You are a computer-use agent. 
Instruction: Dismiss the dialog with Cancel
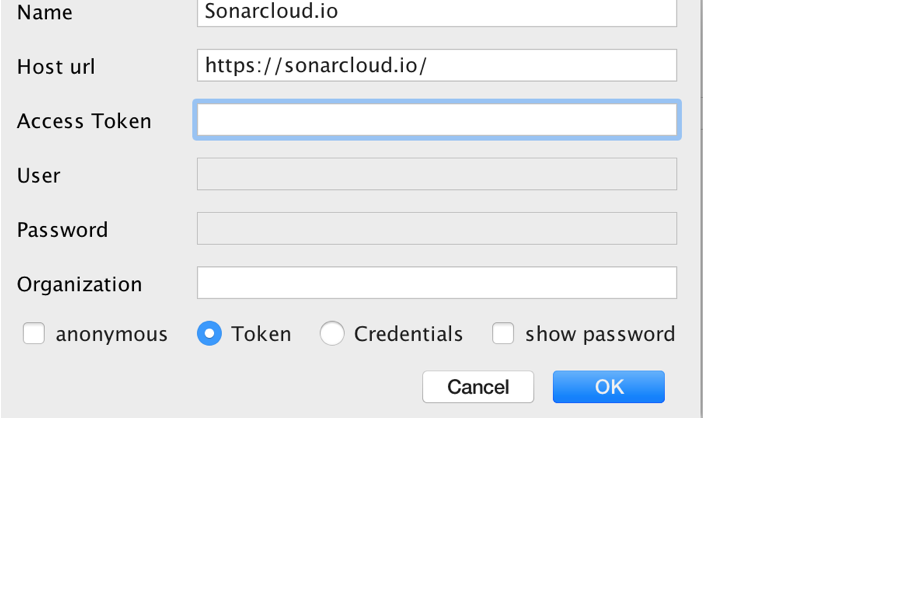coord(478,387)
